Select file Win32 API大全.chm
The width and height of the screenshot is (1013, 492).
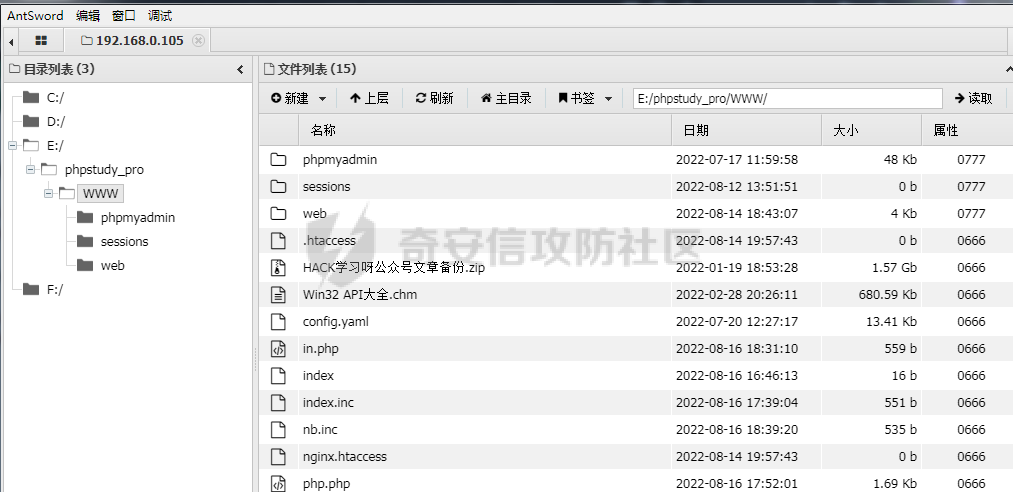[360, 294]
